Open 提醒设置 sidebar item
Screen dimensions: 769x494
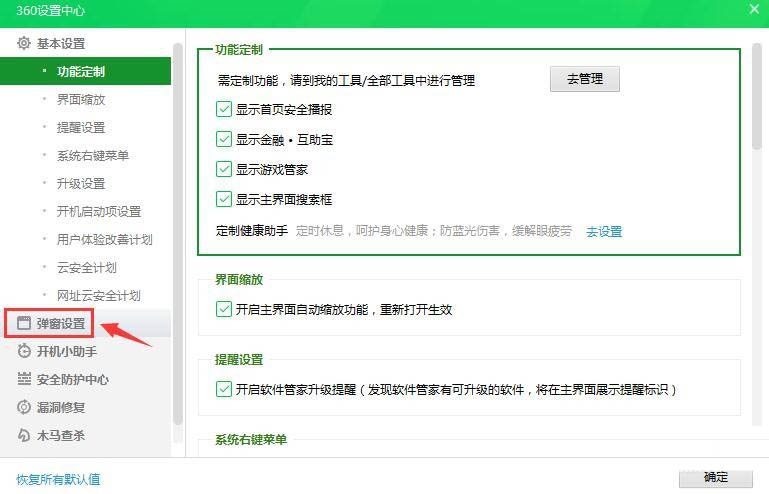(81, 128)
